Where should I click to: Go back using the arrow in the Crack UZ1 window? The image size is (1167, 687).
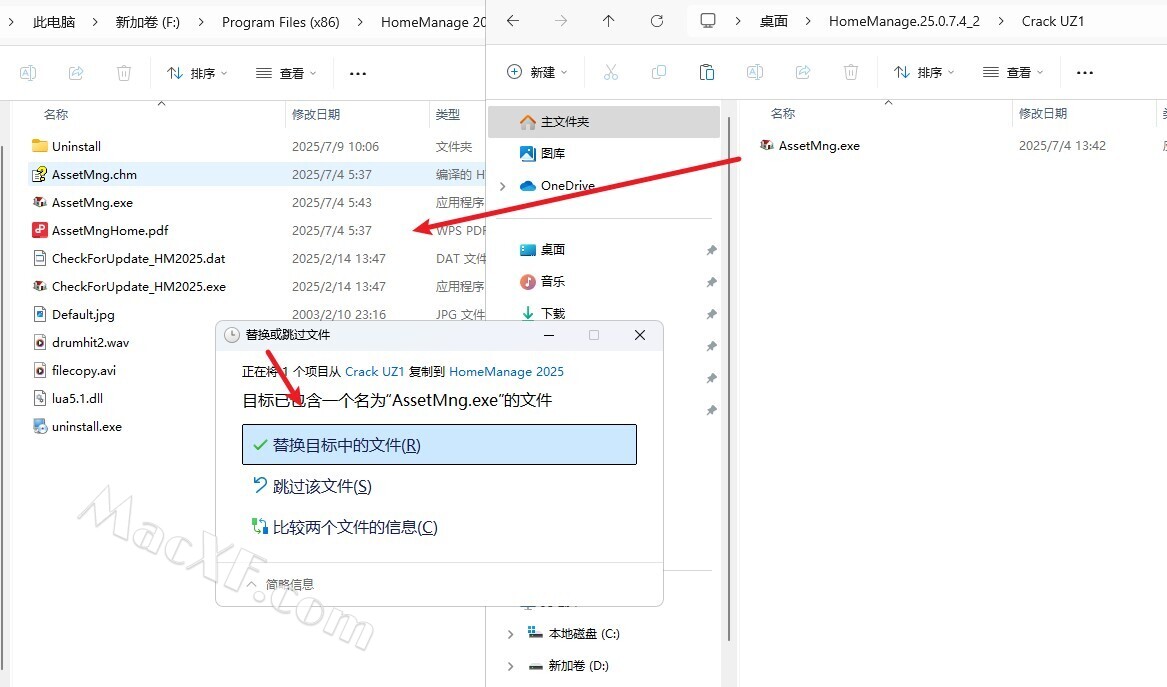(513, 21)
